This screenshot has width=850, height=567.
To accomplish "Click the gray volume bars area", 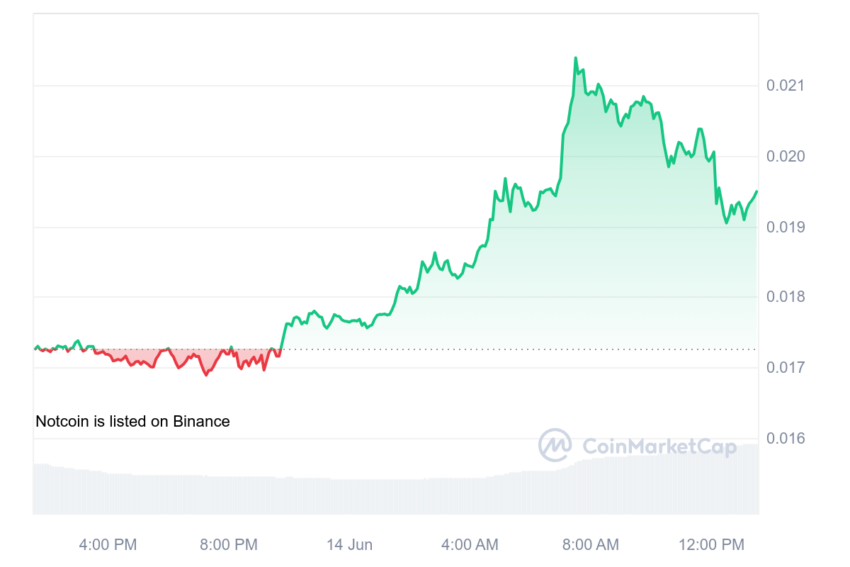I will [x=396, y=488].
